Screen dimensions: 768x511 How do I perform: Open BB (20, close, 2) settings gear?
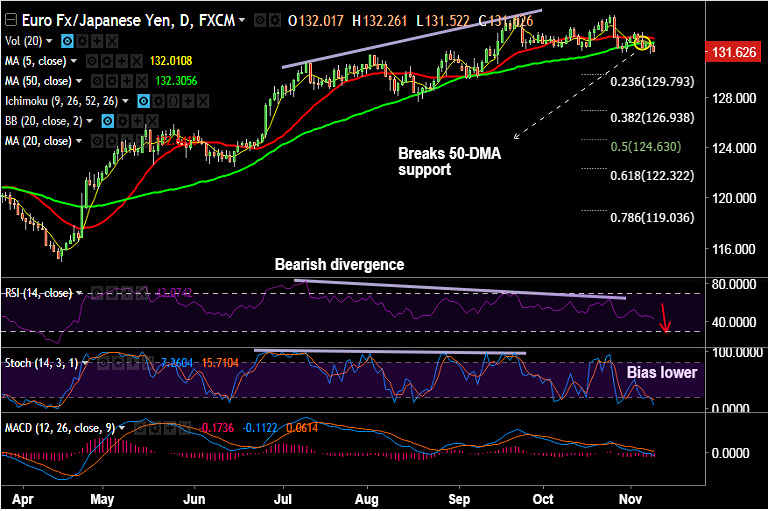point(122,121)
